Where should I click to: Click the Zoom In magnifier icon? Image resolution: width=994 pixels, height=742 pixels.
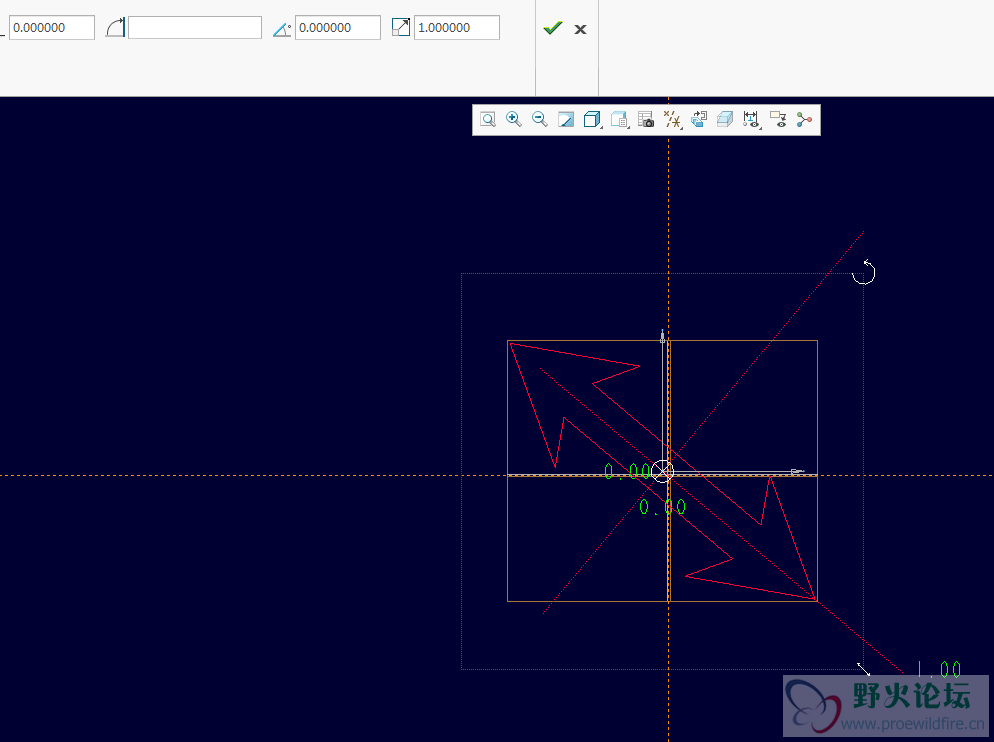tap(514, 120)
